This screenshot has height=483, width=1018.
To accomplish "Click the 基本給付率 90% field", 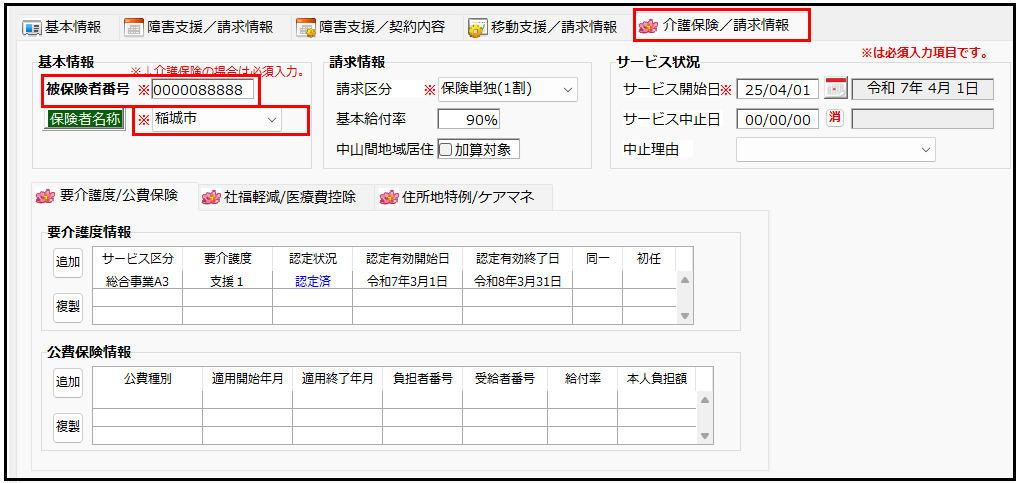I will pyautogui.click(x=469, y=120).
